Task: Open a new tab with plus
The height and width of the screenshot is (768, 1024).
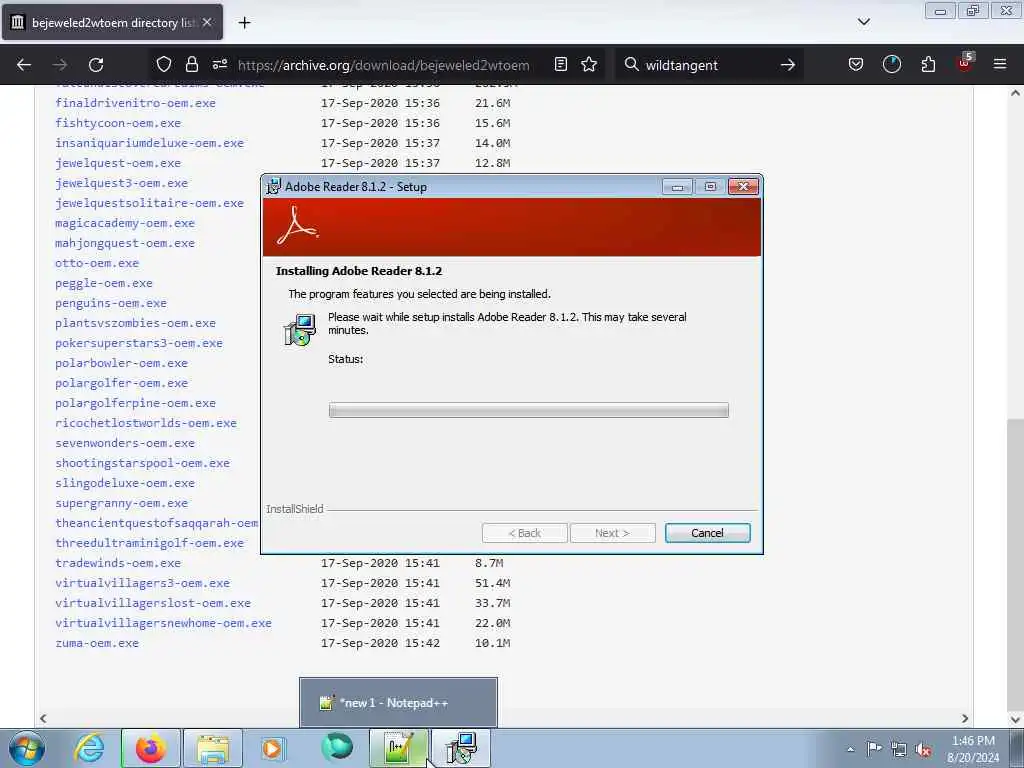Action: pyautogui.click(x=244, y=23)
